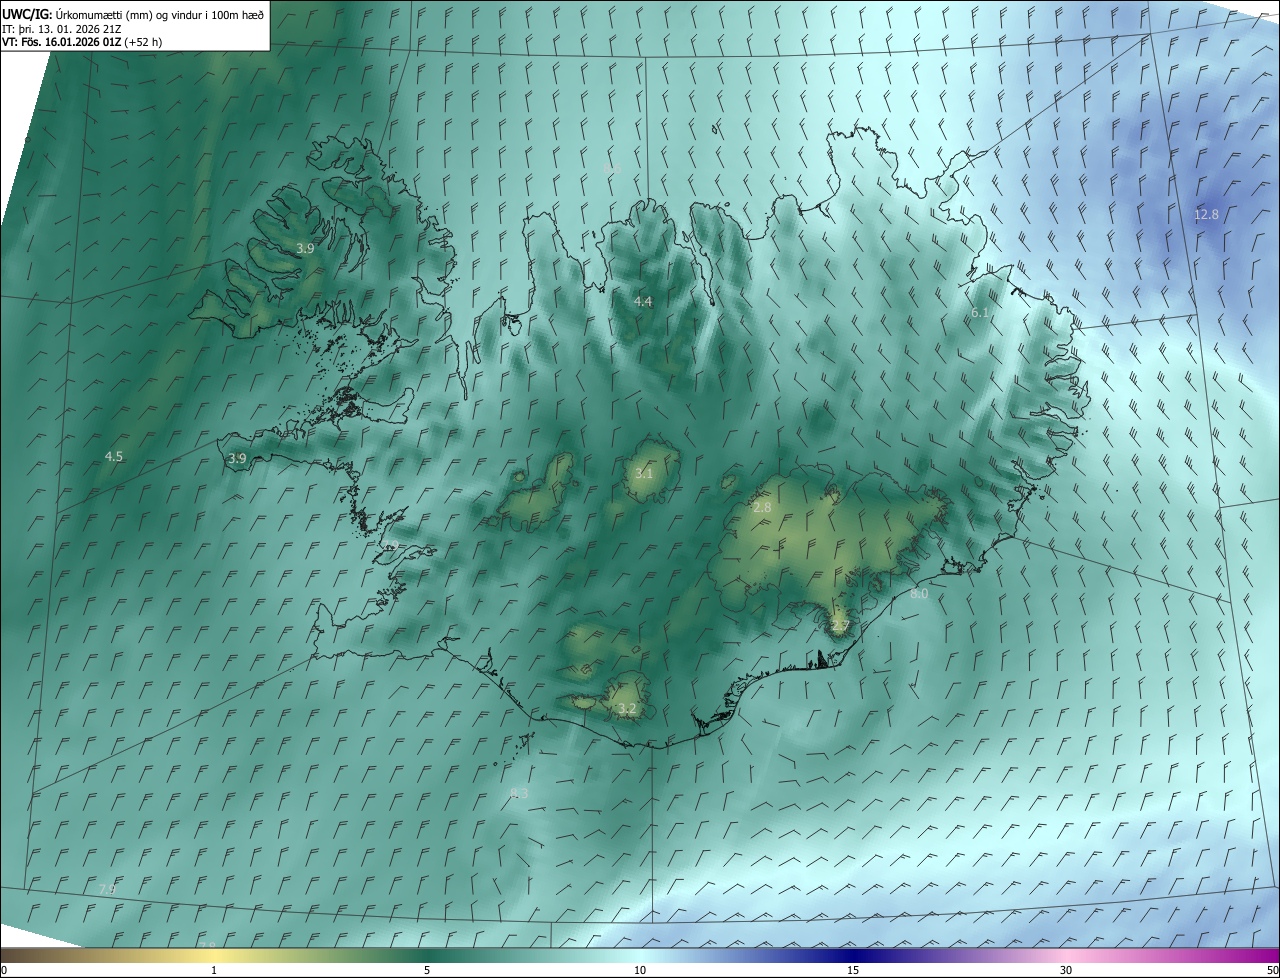This screenshot has width=1280, height=978.
Task: Click the 2.8 value on the Vatnajökull glacier
Action: coord(762,508)
